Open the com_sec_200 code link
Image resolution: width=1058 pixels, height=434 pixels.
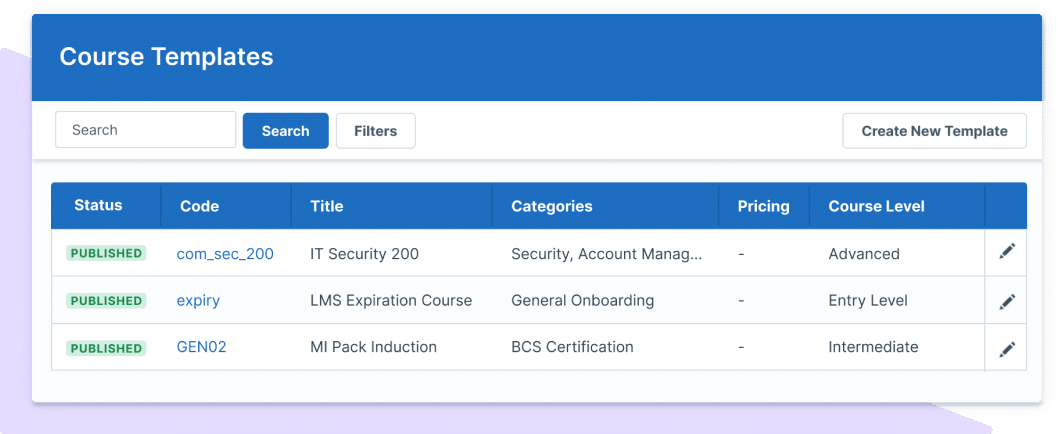coord(225,254)
